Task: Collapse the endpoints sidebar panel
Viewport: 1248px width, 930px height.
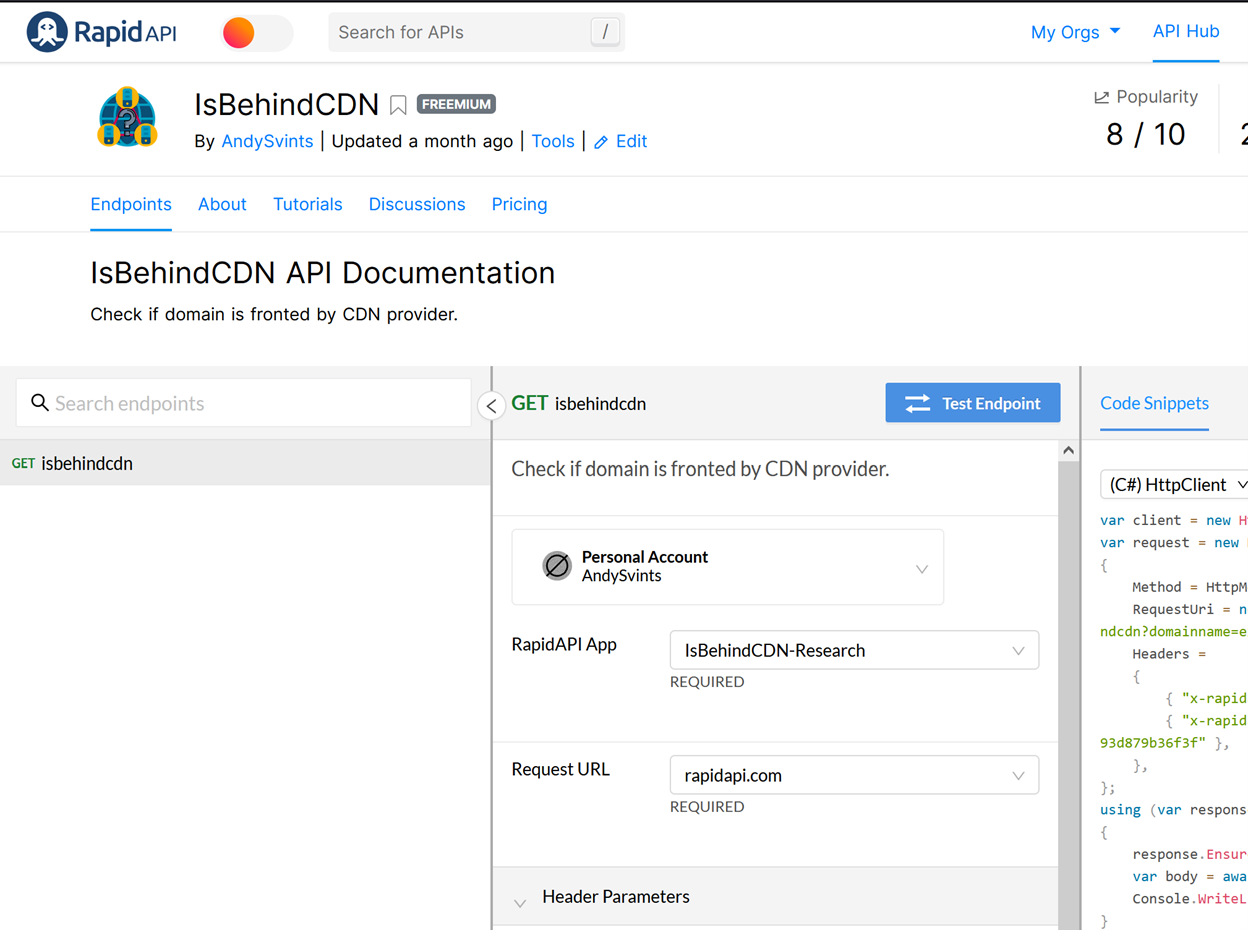Action: [x=491, y=406]
